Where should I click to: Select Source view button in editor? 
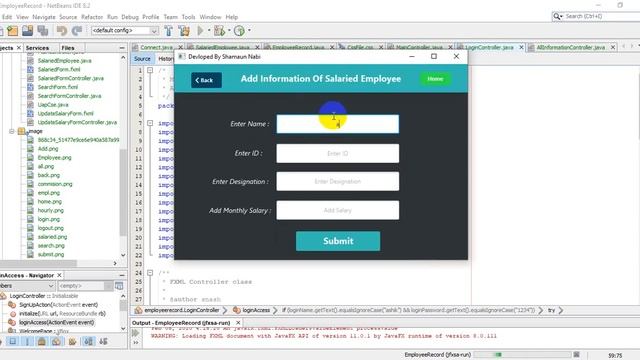point(142,59)
